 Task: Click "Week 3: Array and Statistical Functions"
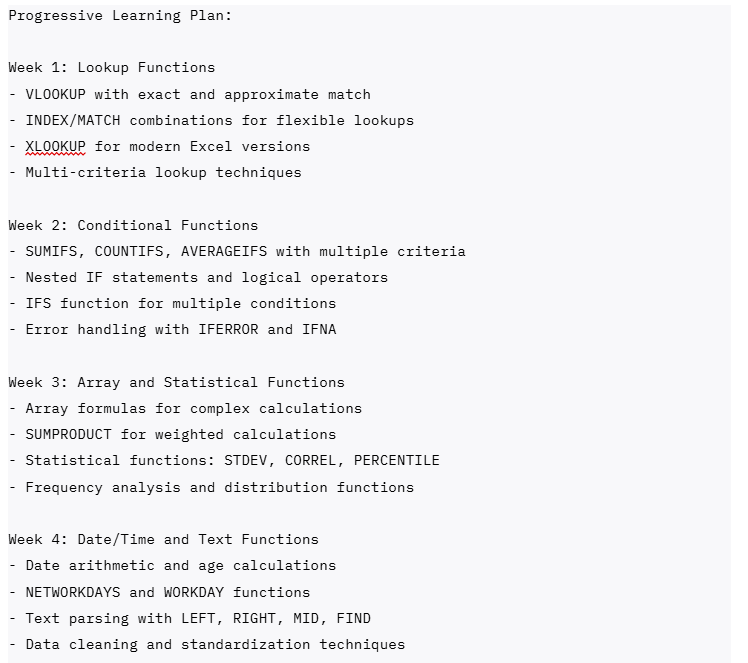176,382
